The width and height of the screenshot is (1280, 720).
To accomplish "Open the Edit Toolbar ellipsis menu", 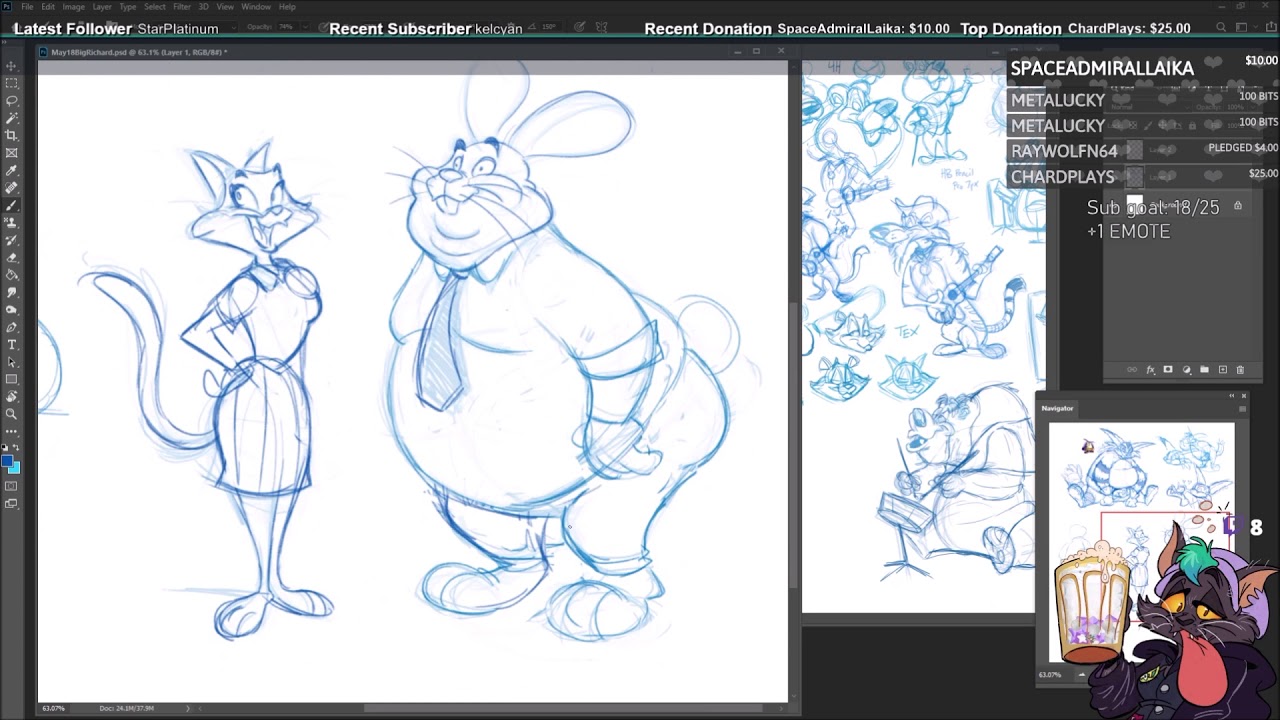I will pos(12,431).
